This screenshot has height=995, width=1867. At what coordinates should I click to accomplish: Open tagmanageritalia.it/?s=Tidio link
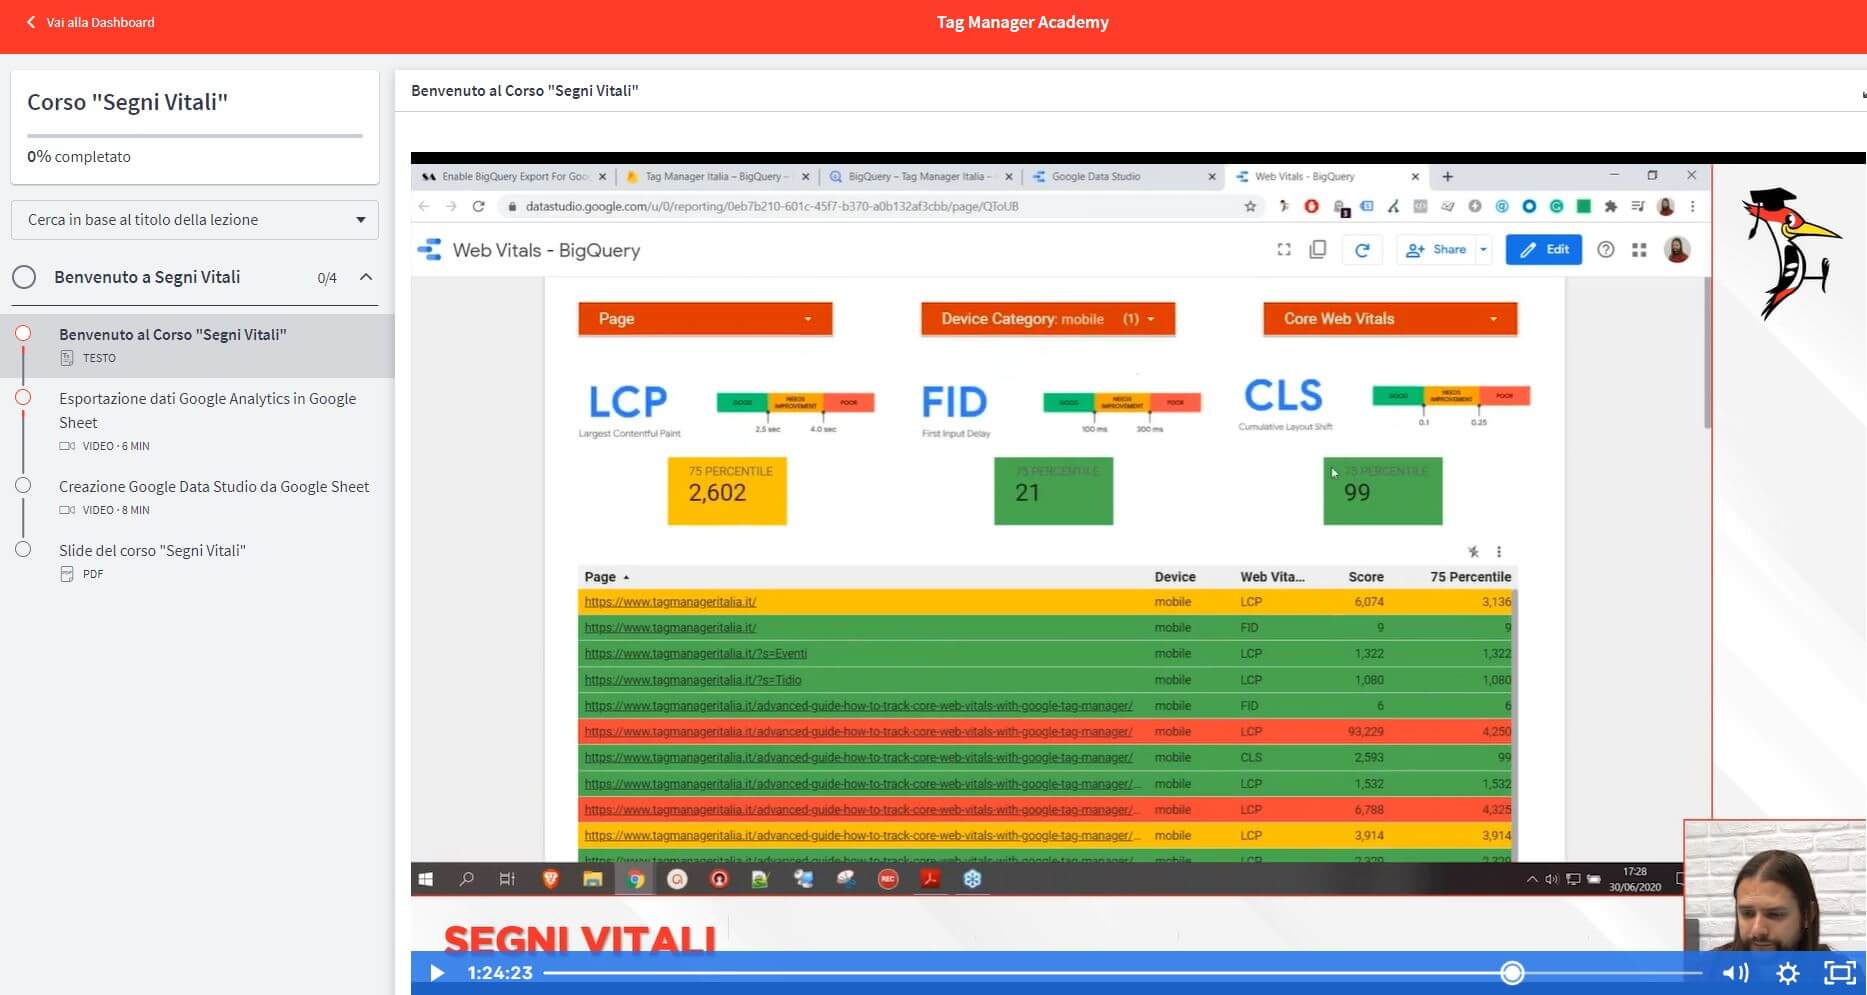click(692, 680)
